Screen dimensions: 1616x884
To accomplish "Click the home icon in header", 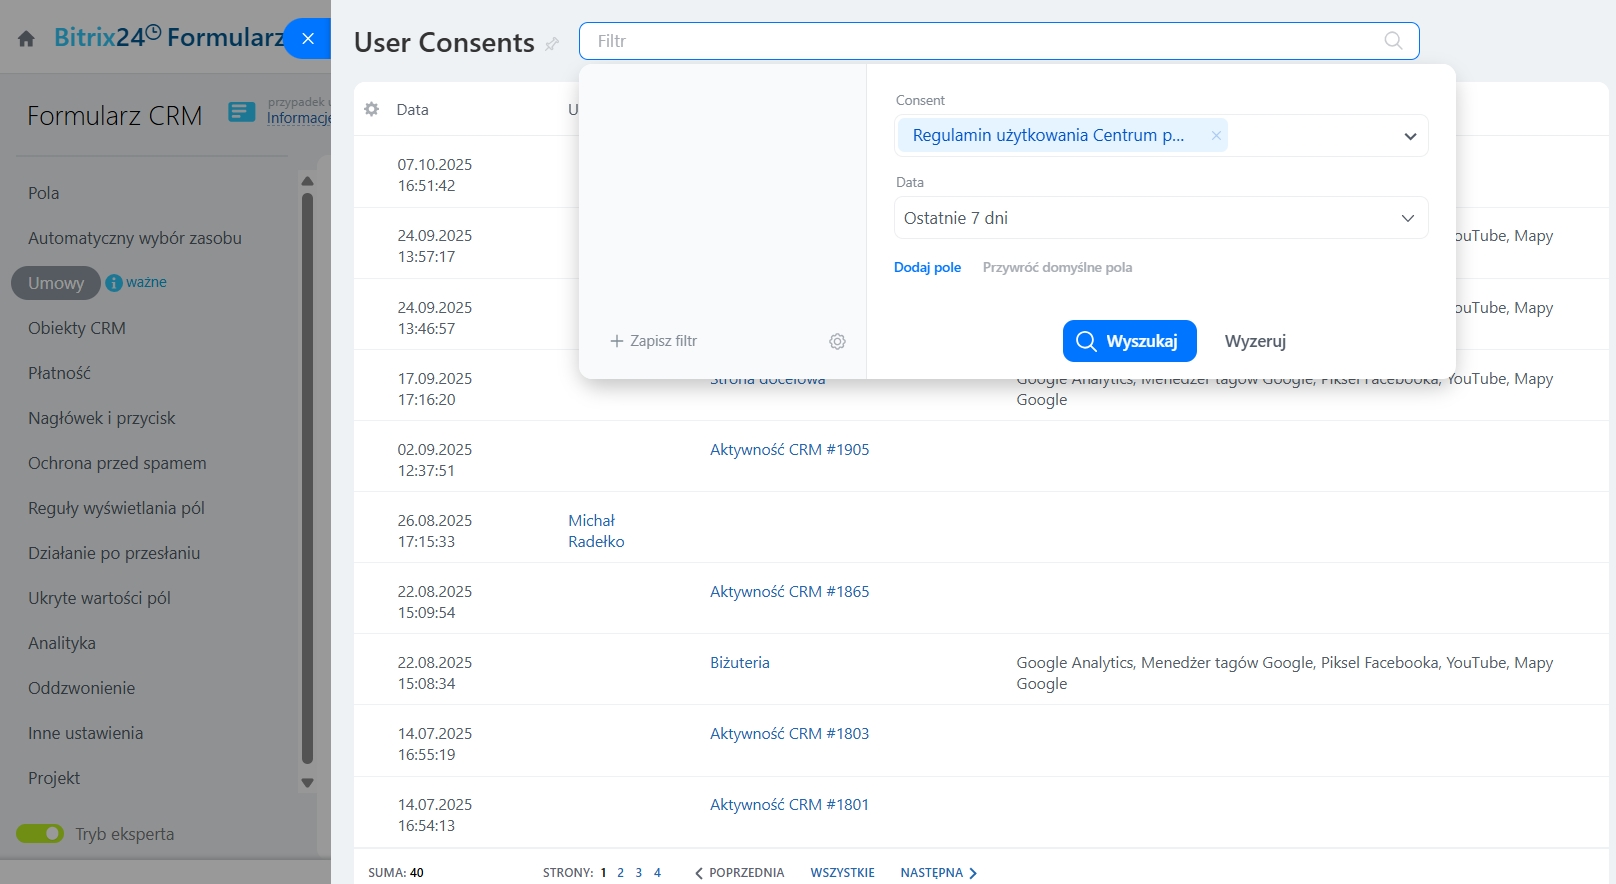I will click(26, 39).
